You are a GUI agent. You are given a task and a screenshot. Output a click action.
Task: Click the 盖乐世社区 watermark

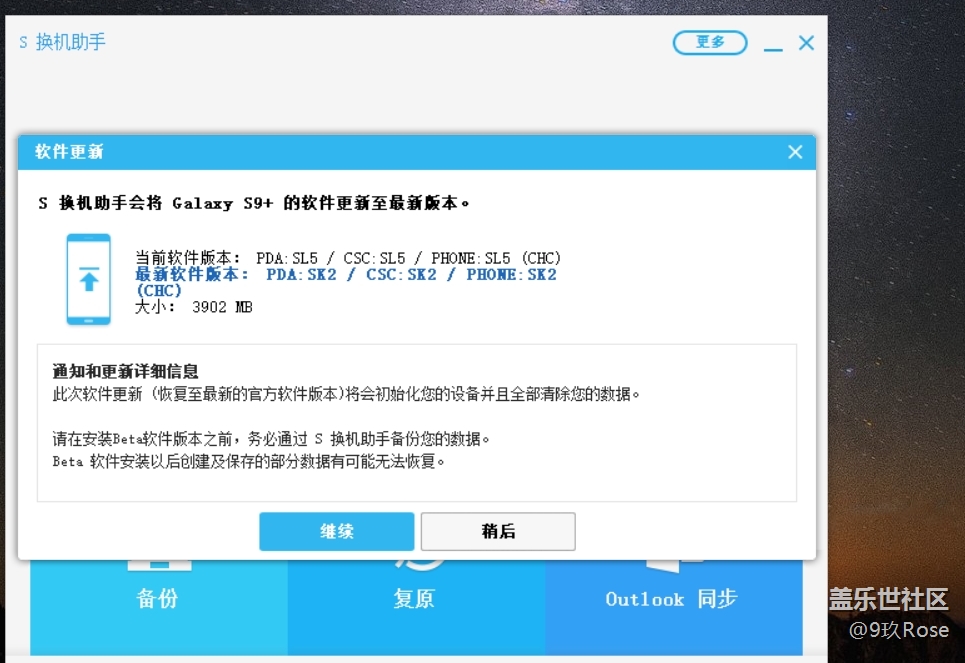tap(888, 599)
